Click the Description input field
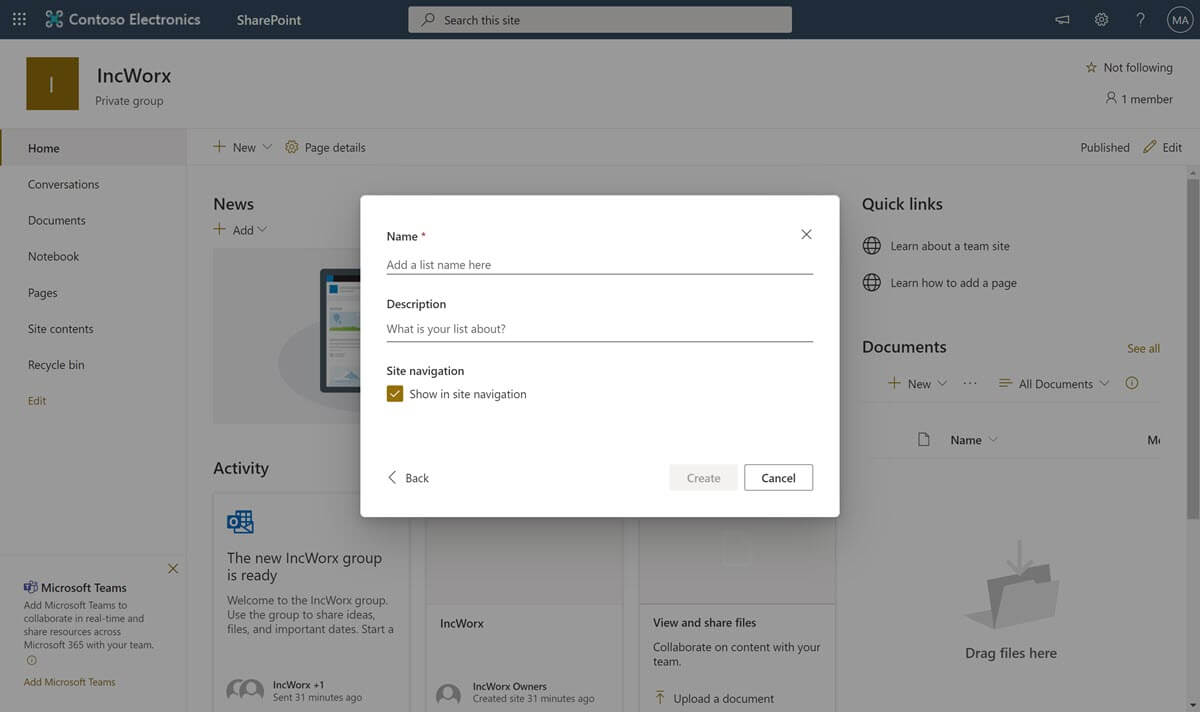 coord(600,329)
